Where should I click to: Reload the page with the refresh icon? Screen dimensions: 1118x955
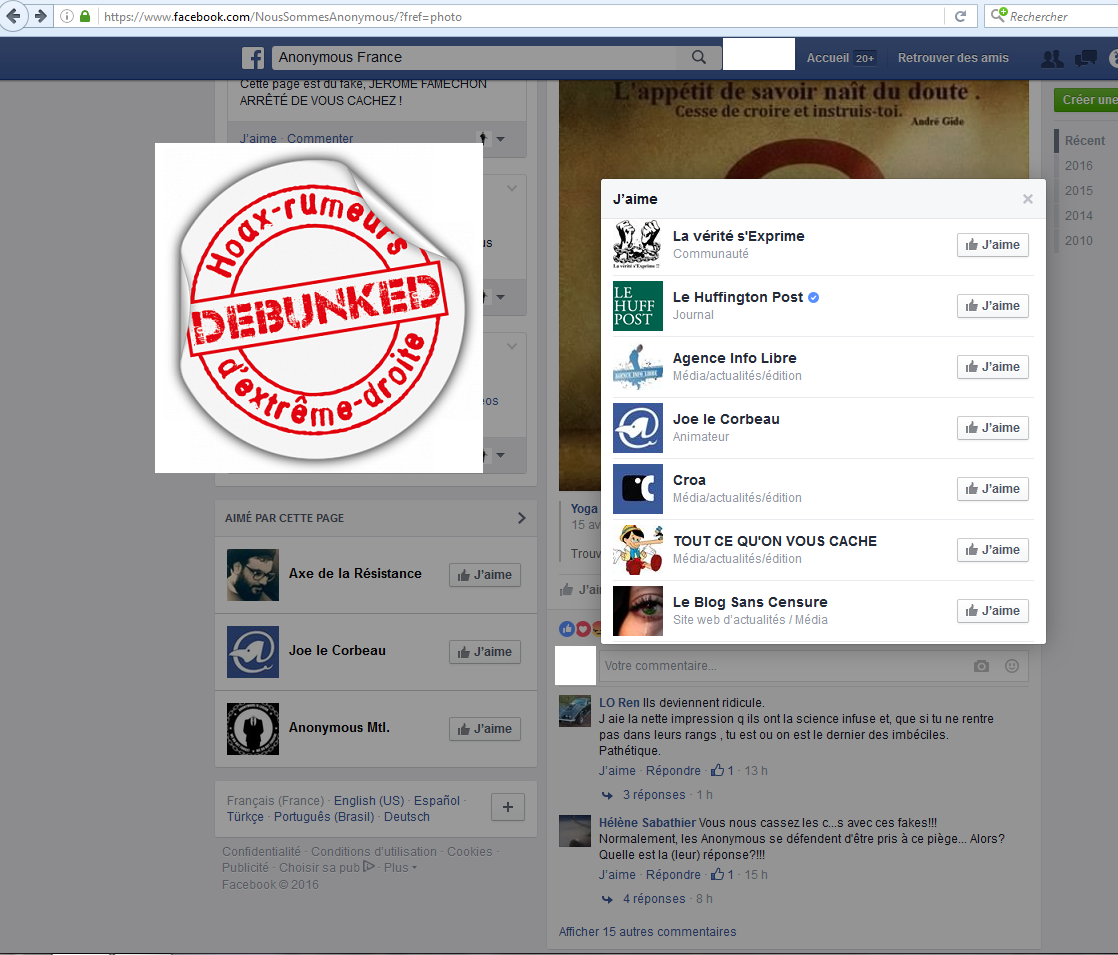960,16
